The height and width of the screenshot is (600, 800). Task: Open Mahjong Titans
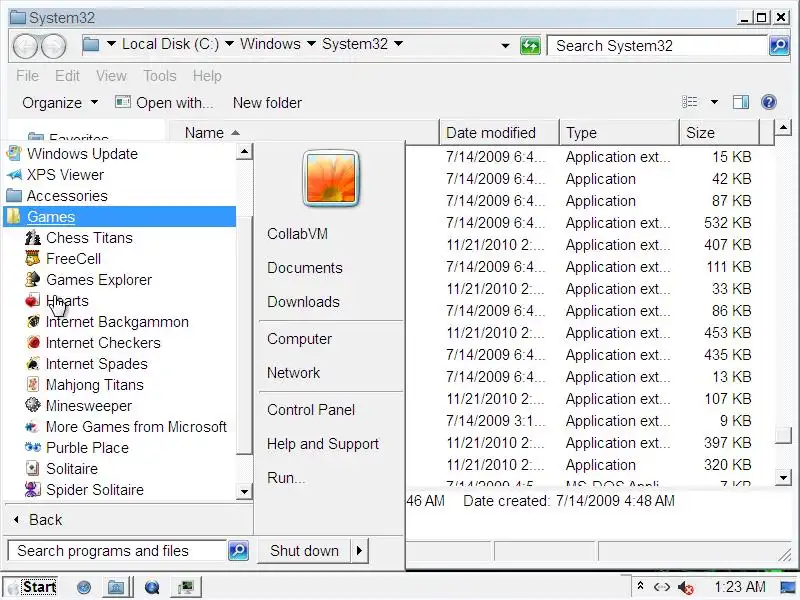[x=85, y=385]
